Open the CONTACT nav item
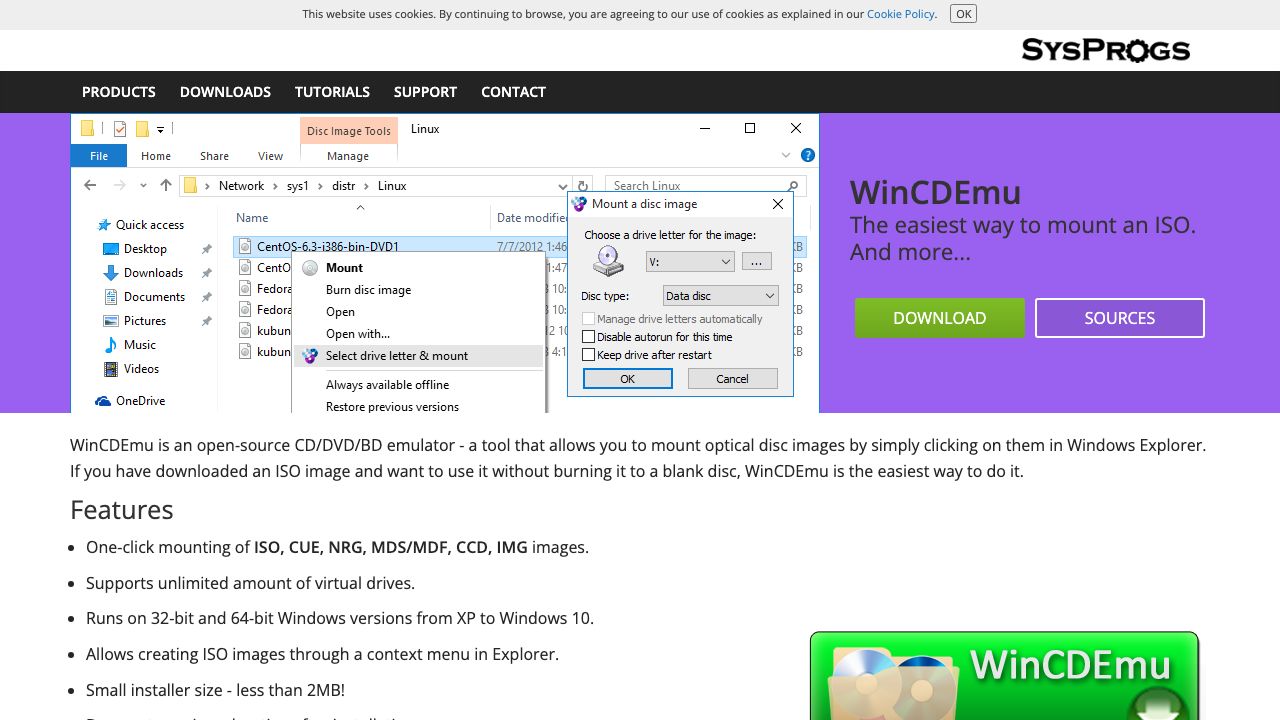The width and height of the screenshot is (1280, 720). click(x=513, y=92)
